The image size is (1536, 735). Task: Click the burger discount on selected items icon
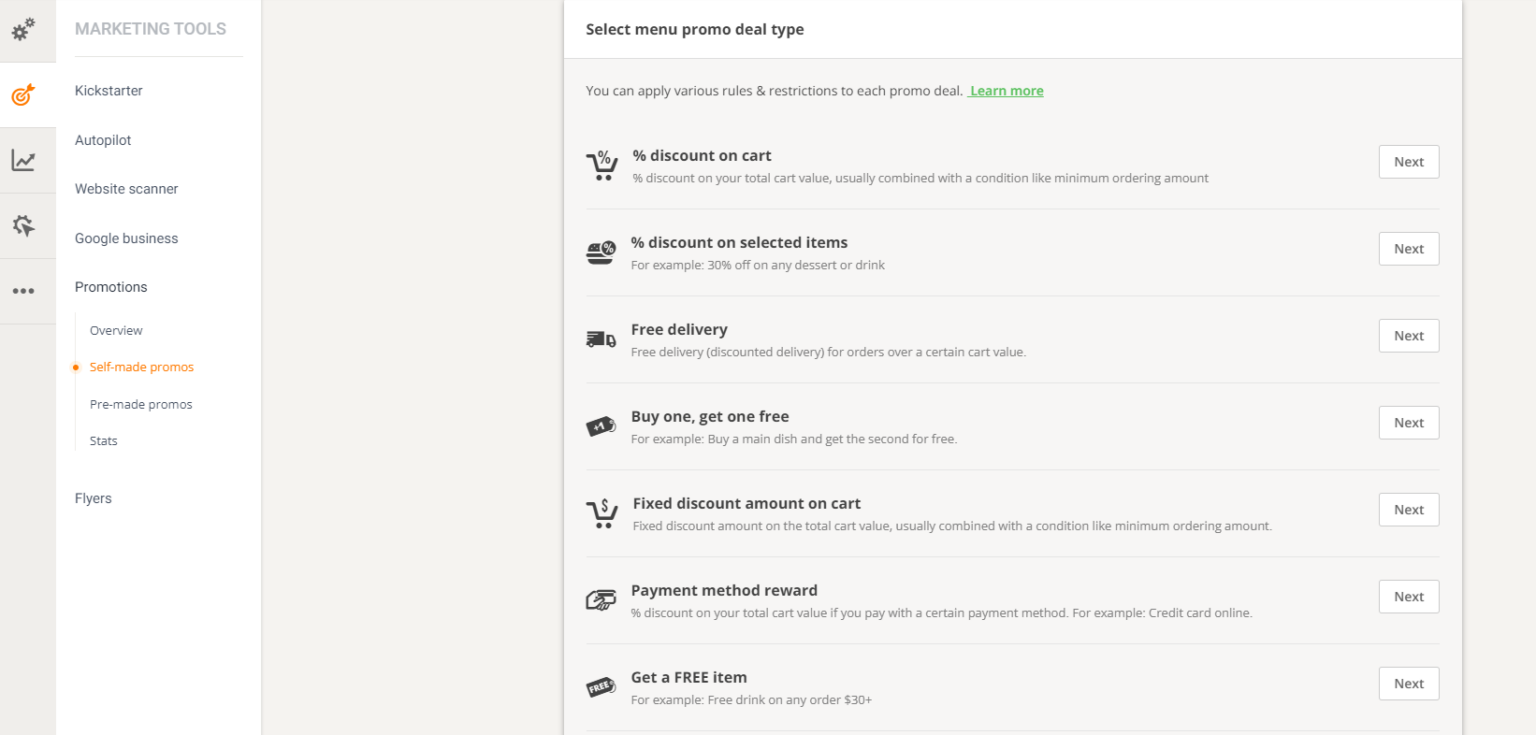pyautogui.click(x=601, y=253)
